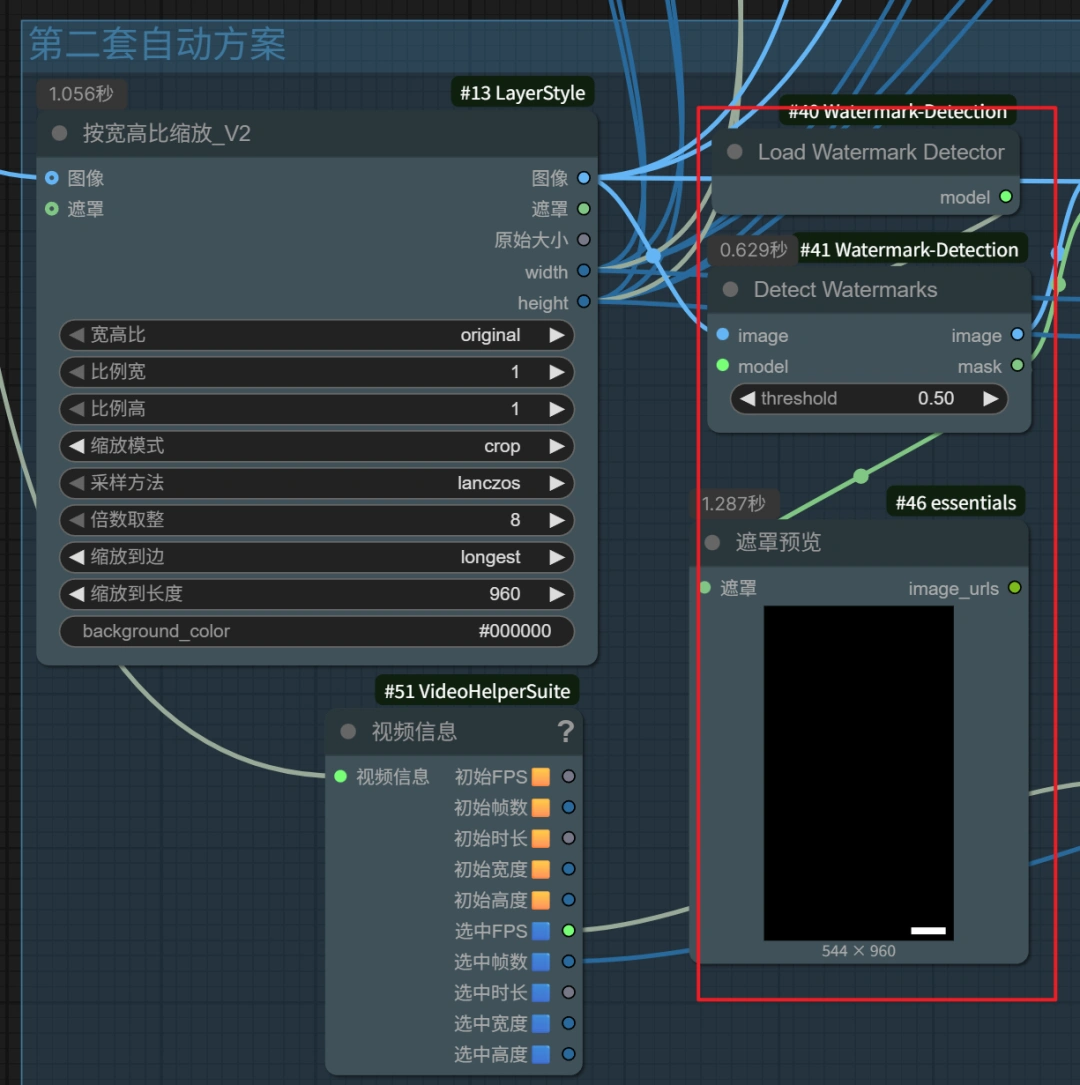Toggle collapse dot of 遮罩预览 node
The height and width of the screenshot is (1085, 1080).
[x=712, y=542]
